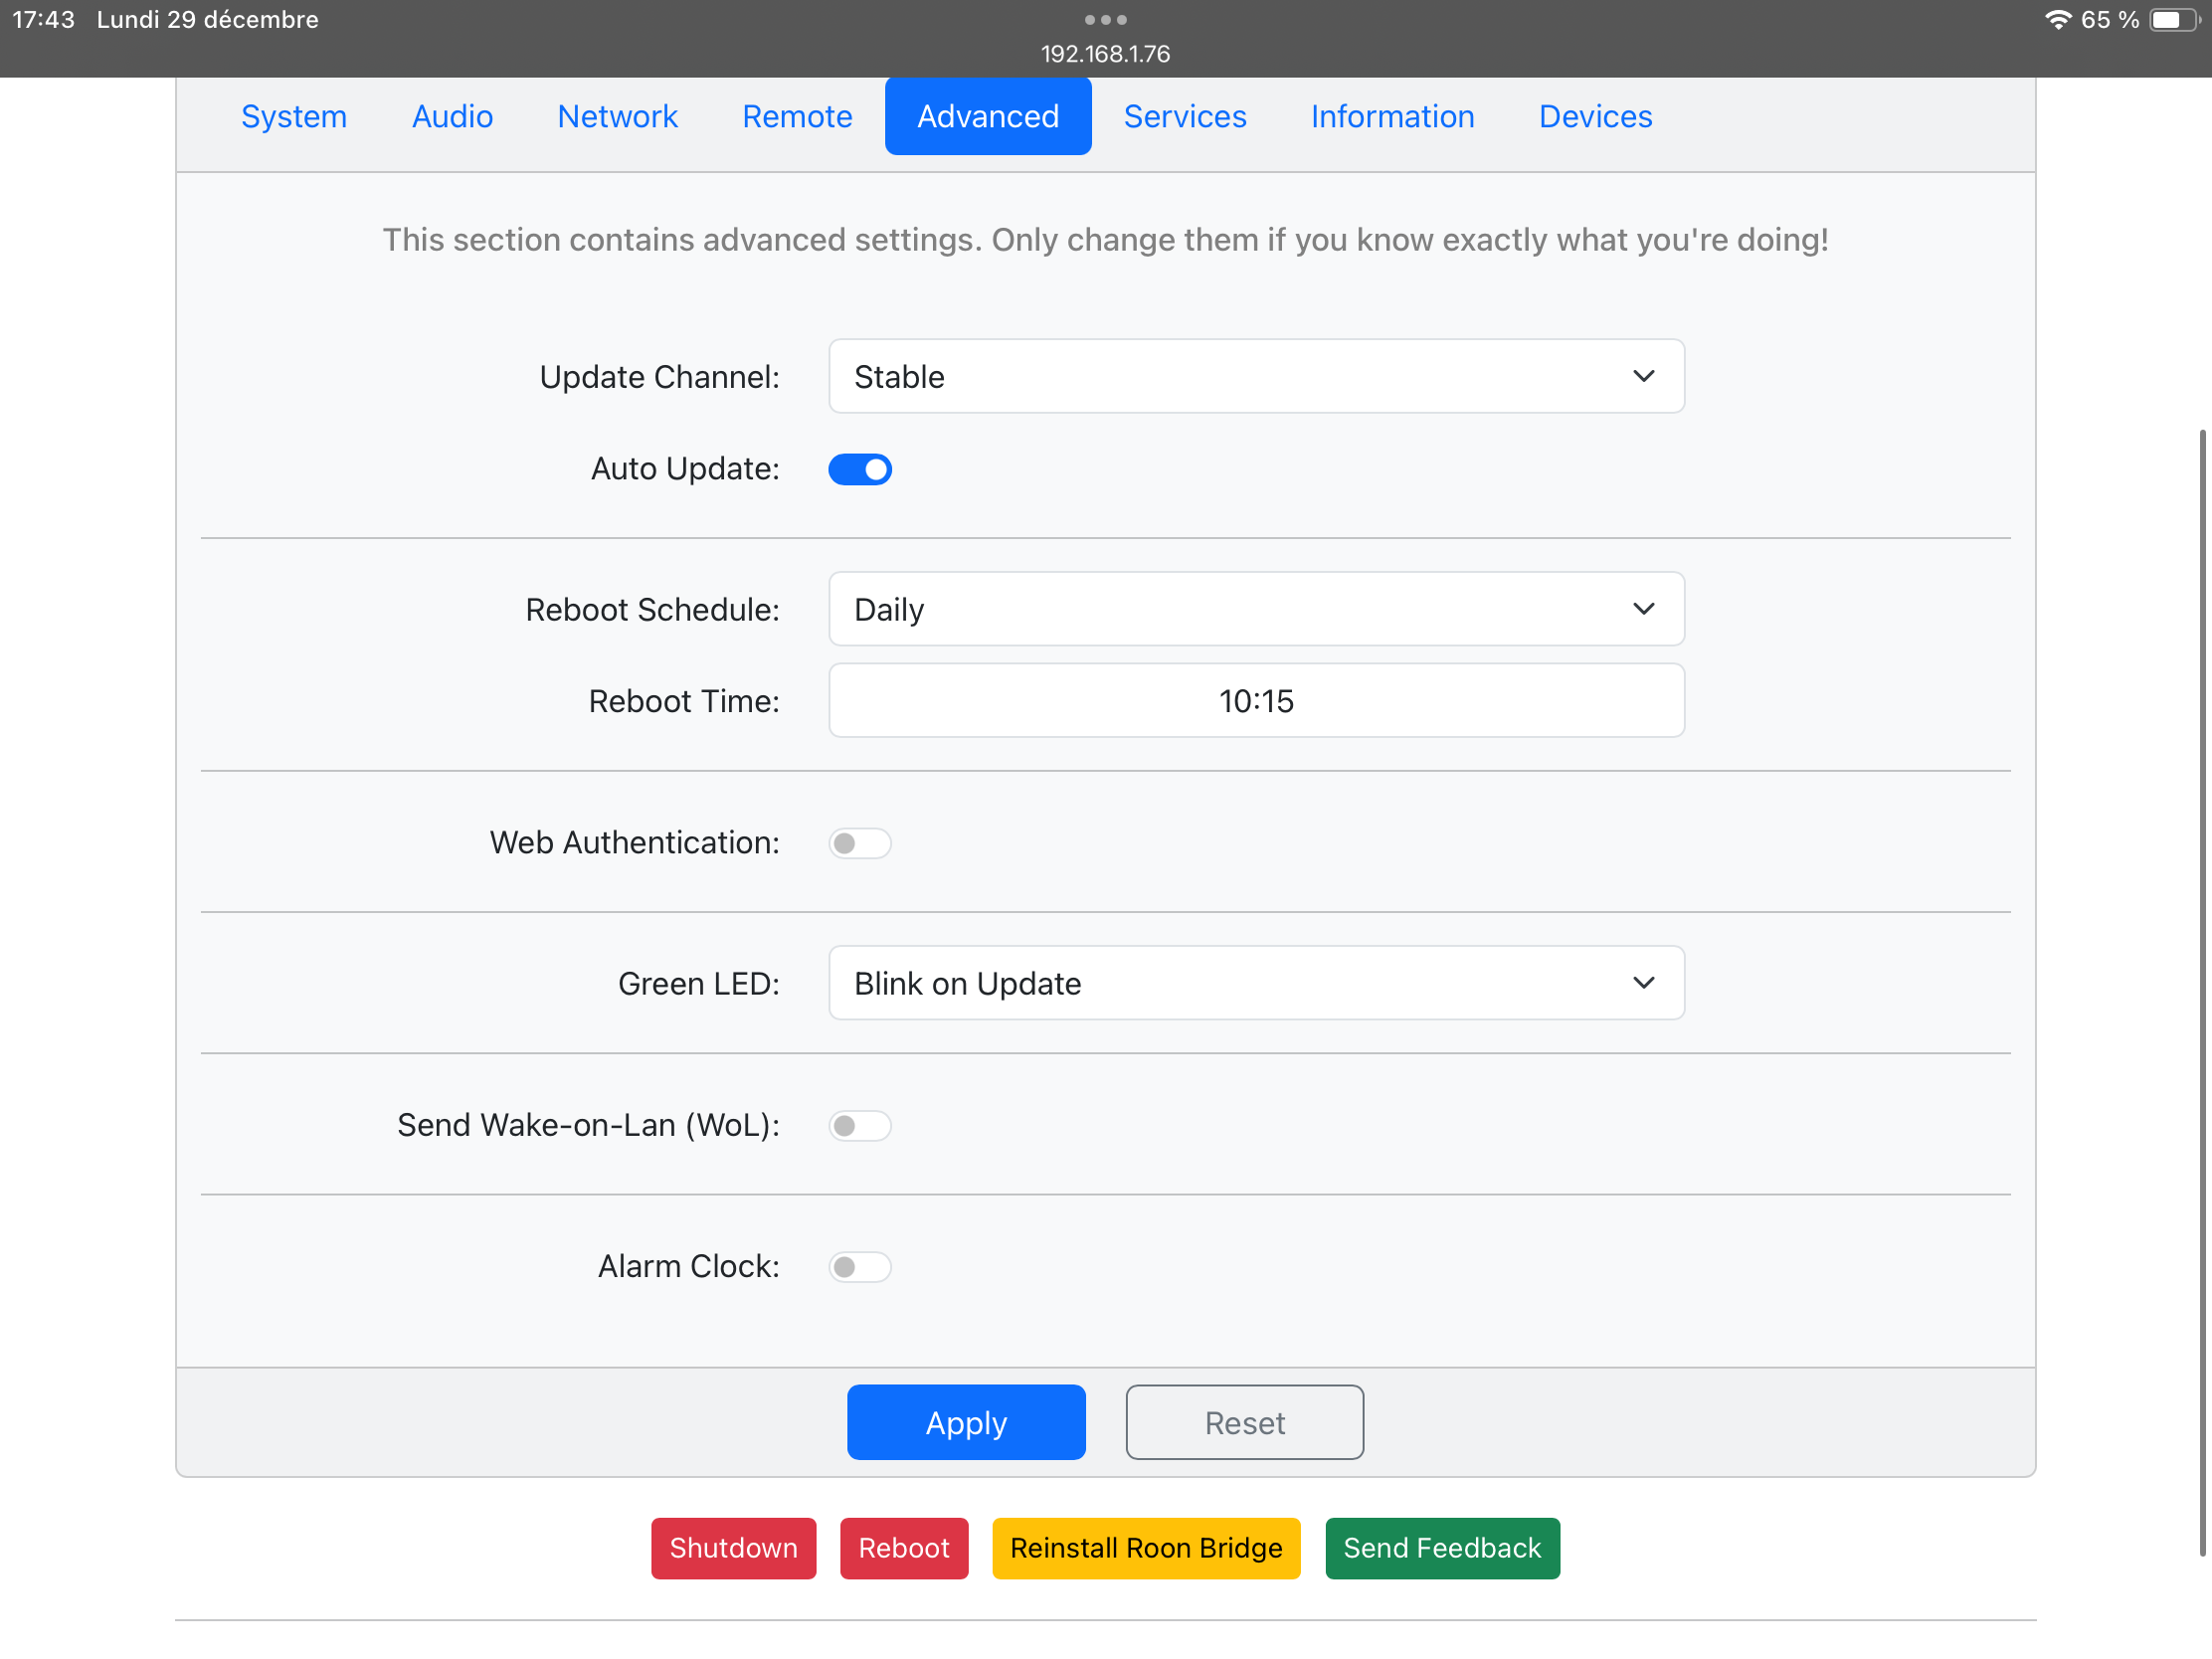Open the Network tab

617,117
